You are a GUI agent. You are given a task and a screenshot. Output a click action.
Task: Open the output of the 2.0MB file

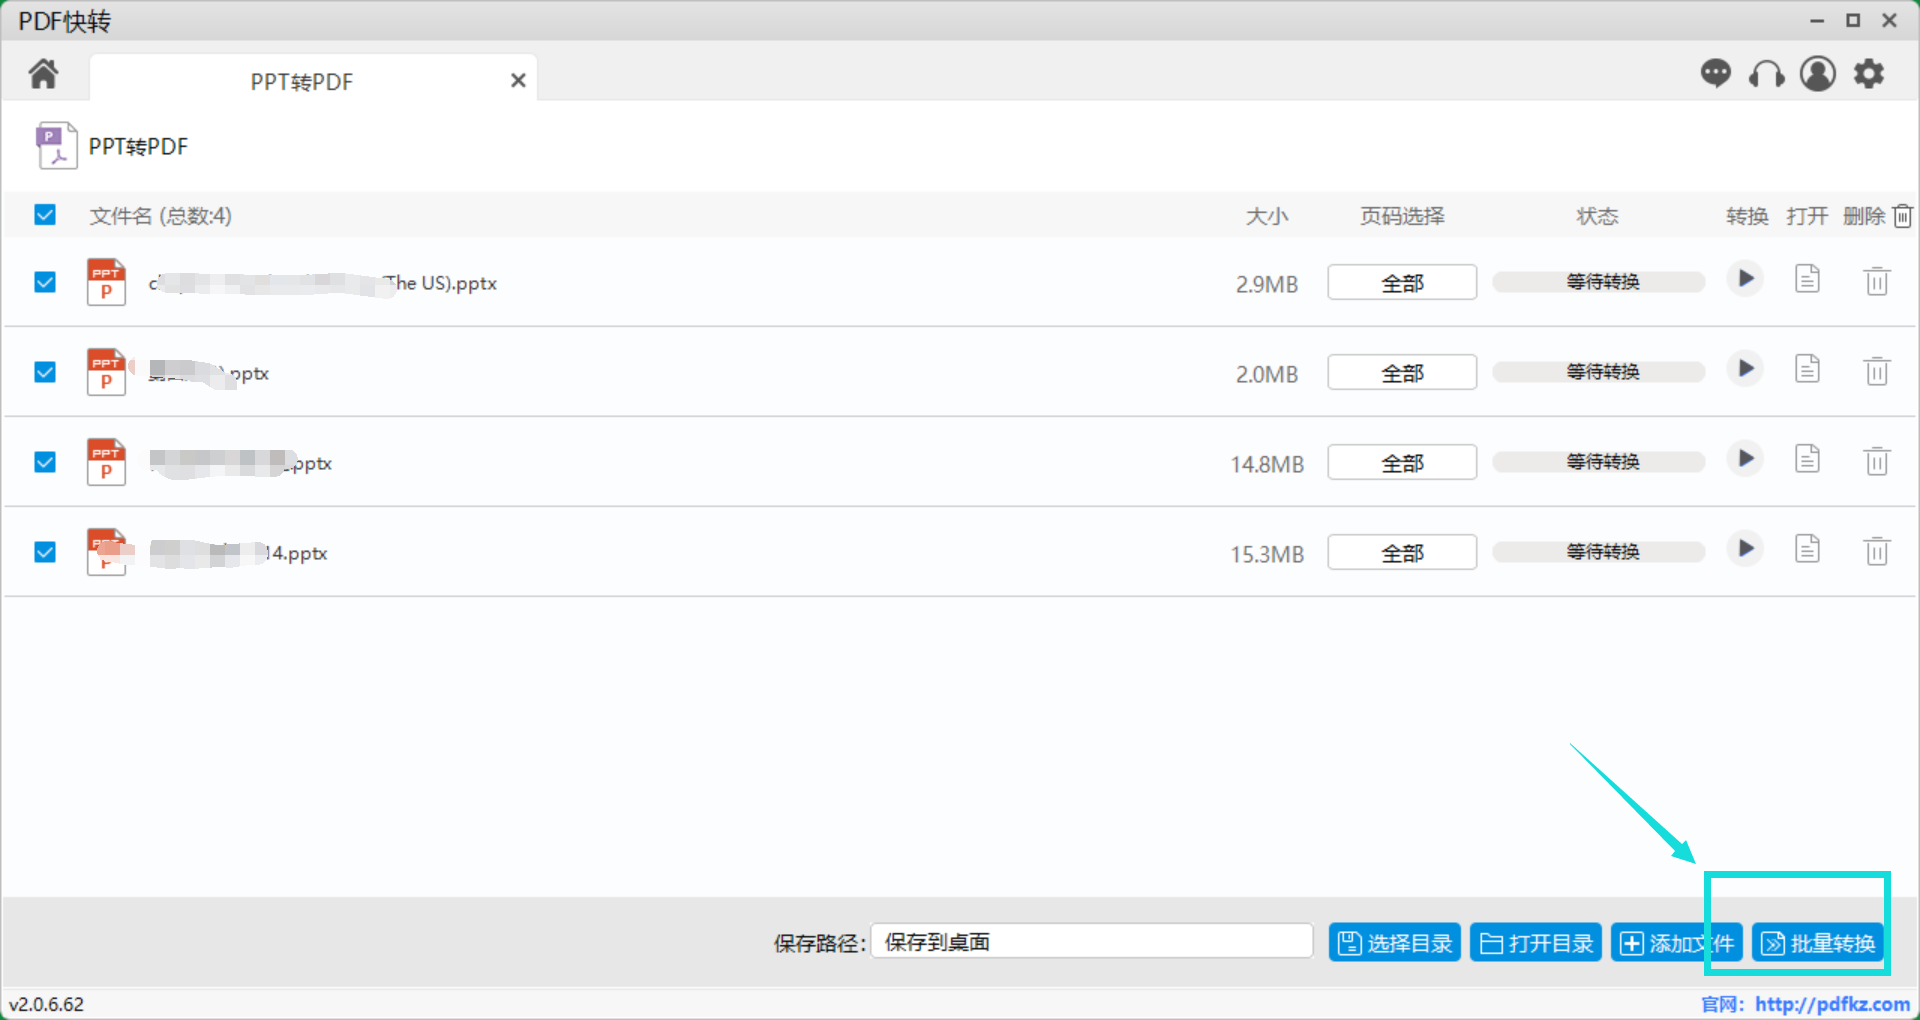[x=1806, y=369]
